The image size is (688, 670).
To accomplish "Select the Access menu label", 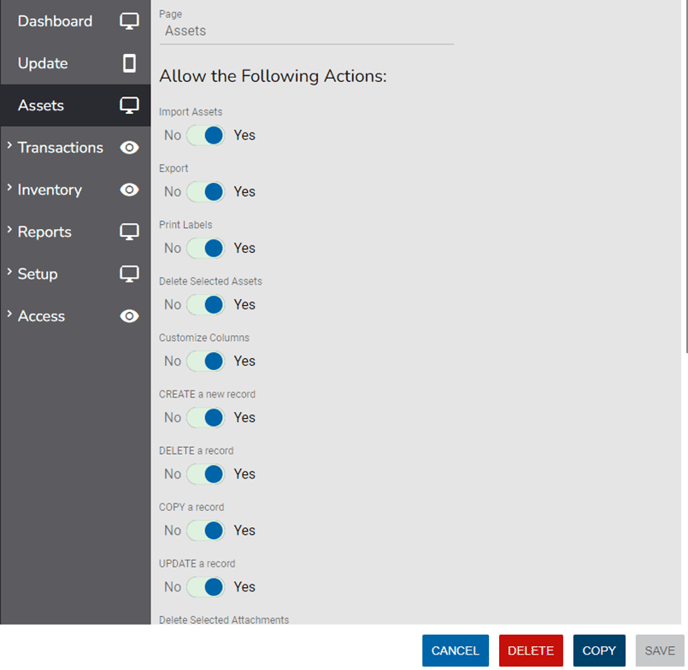I will (x=41, y=316).
